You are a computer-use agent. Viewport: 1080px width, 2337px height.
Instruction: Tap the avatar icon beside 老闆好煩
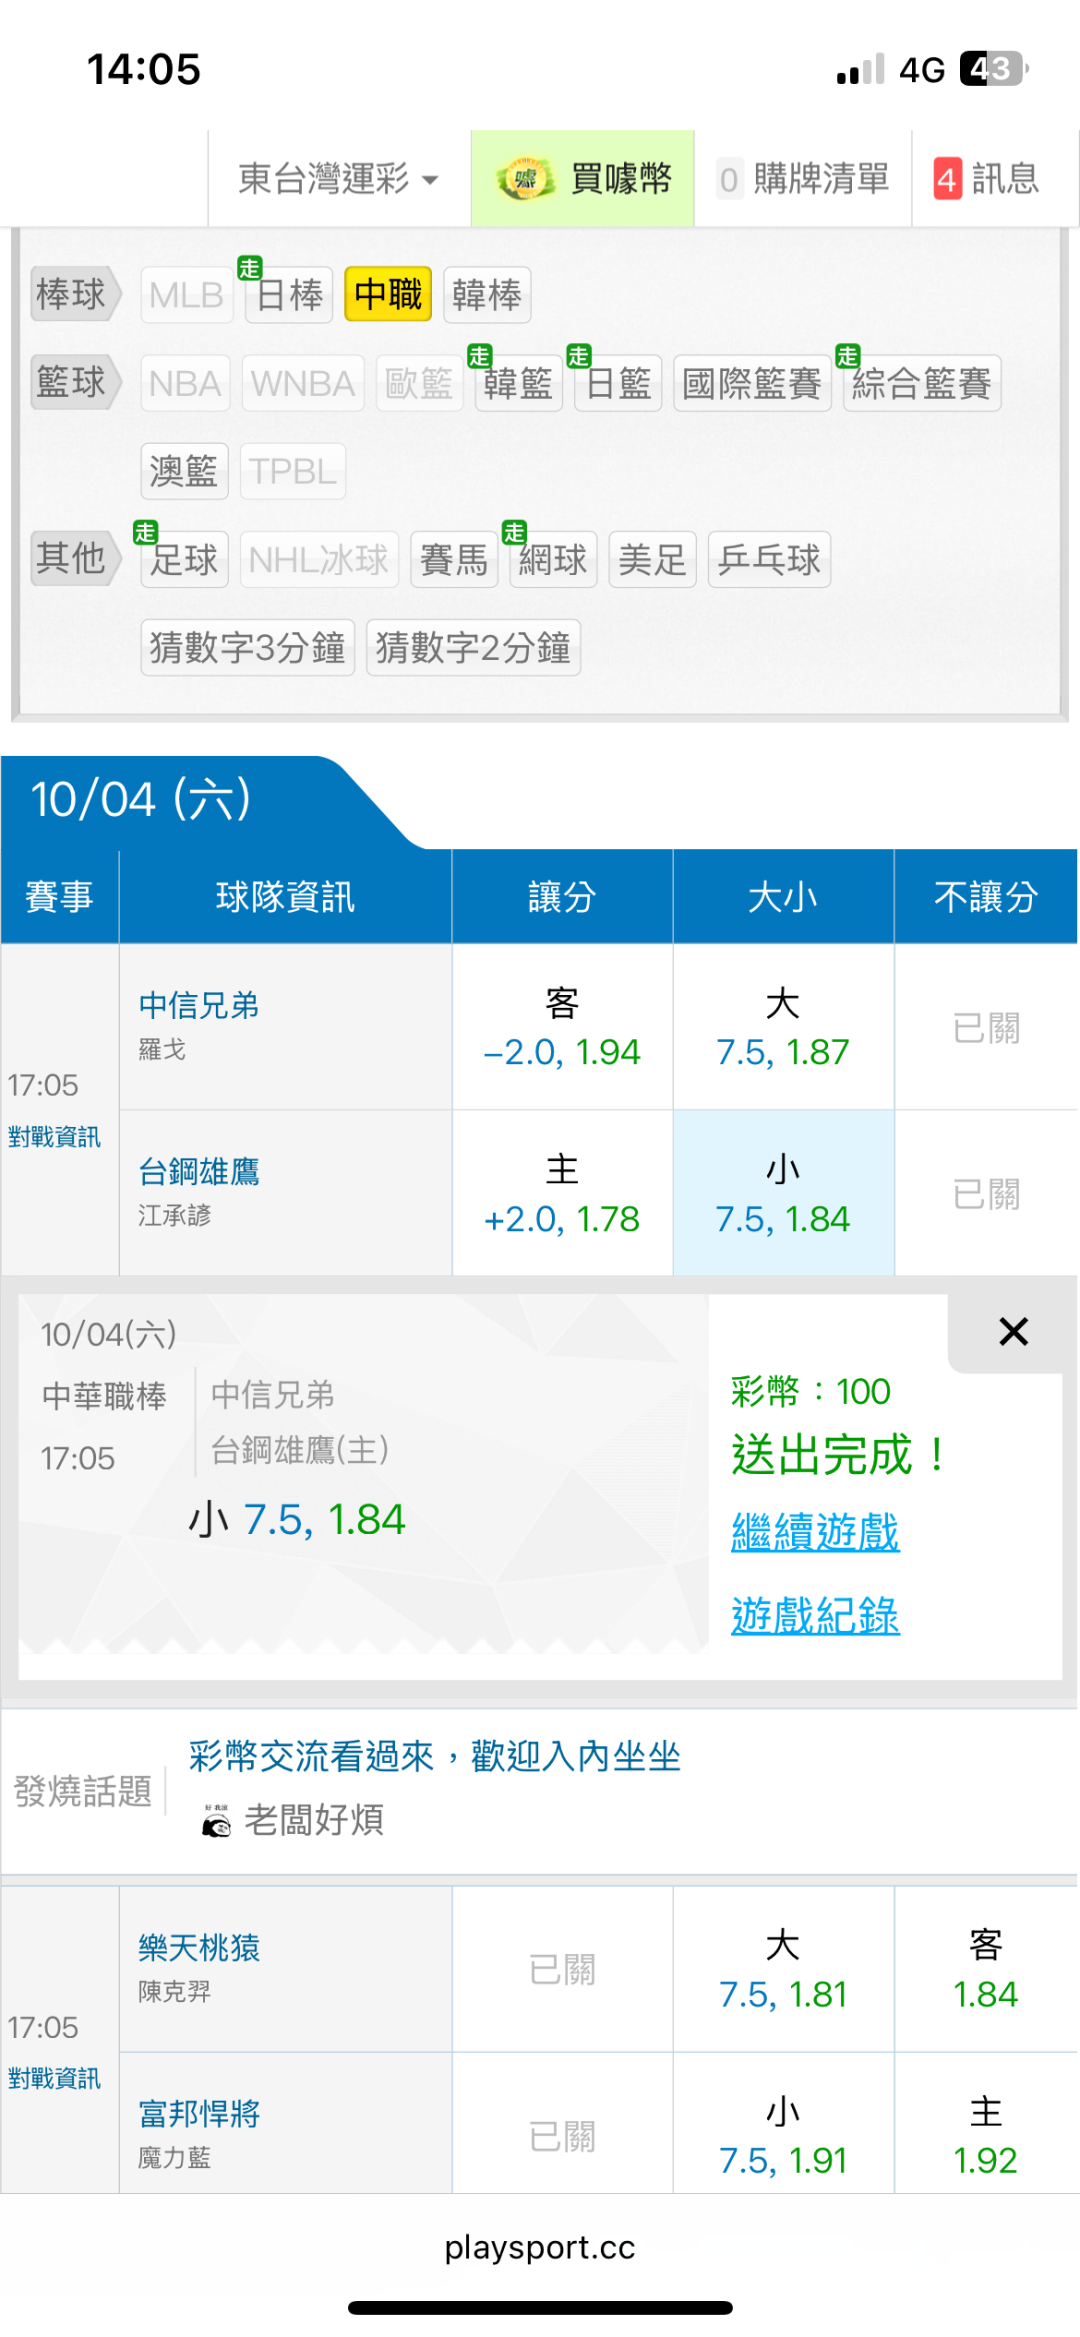pyautogui.click(x=216, y=1821)
